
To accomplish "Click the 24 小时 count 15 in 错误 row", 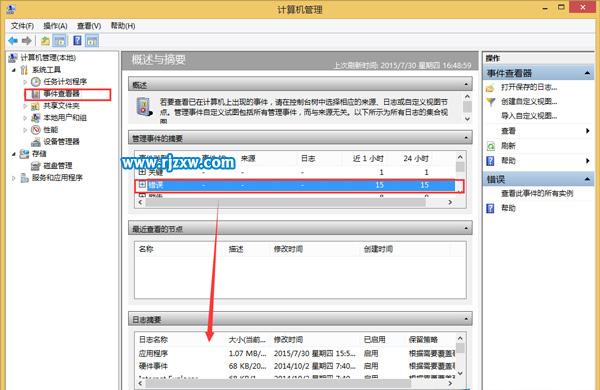I will pos(424,185).
